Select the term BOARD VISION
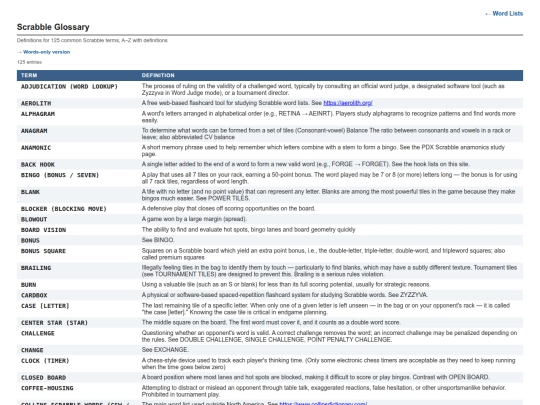Image resolution: width=540 pixels, height=405 pixels. [43, 230]
